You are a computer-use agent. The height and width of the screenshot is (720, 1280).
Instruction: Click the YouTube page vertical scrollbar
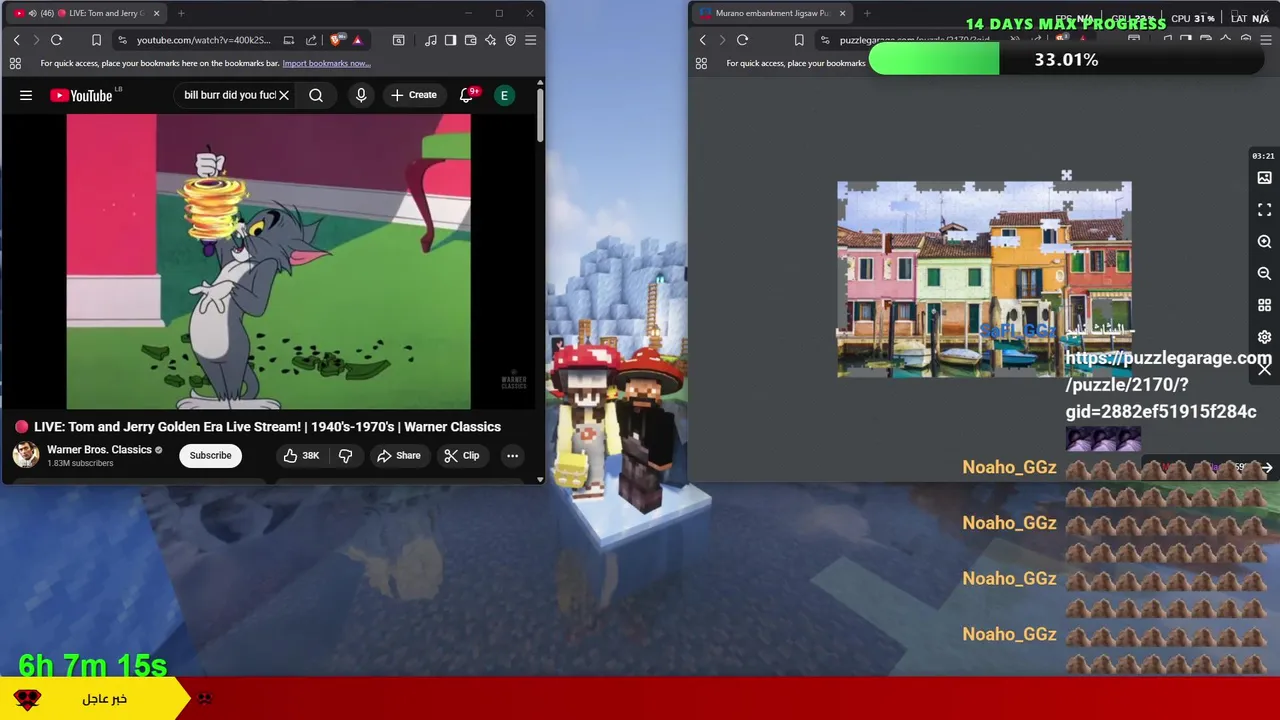click(540, 117)
